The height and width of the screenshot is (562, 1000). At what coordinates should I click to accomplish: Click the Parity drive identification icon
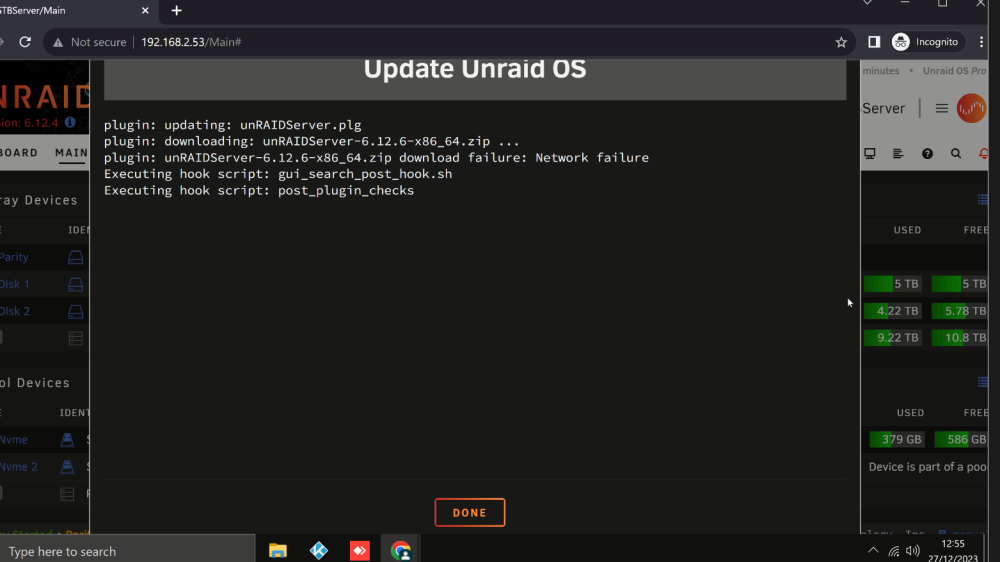[x=75, y=257]
